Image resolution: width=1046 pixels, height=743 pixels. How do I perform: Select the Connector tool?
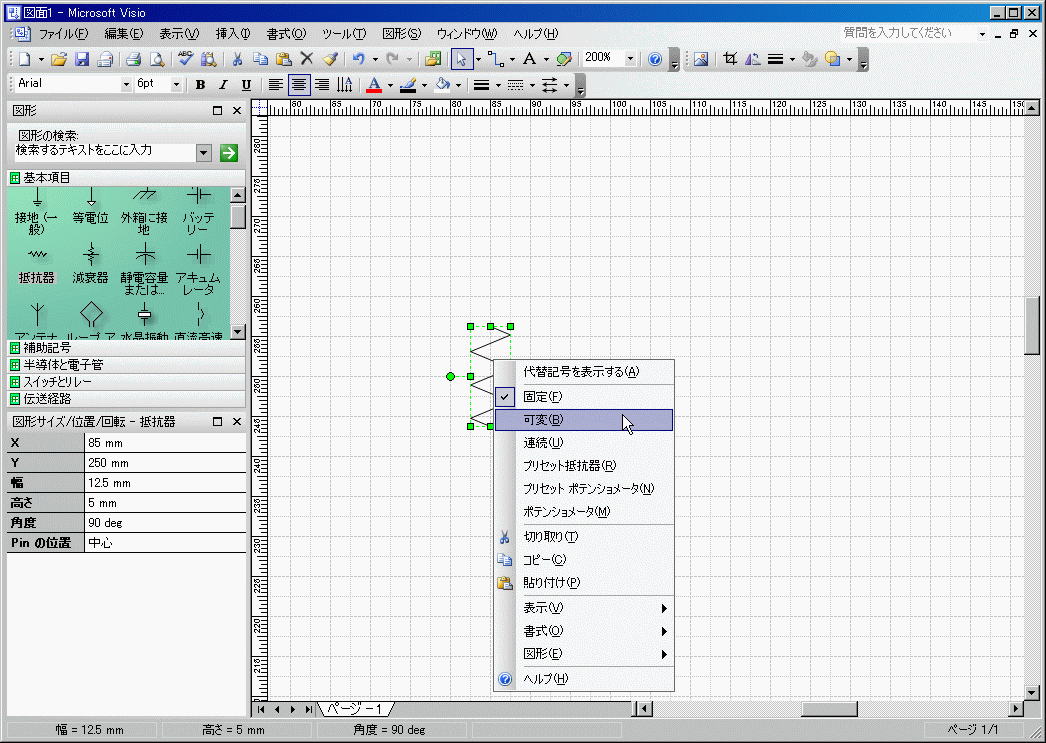click(x=494, y=59)
